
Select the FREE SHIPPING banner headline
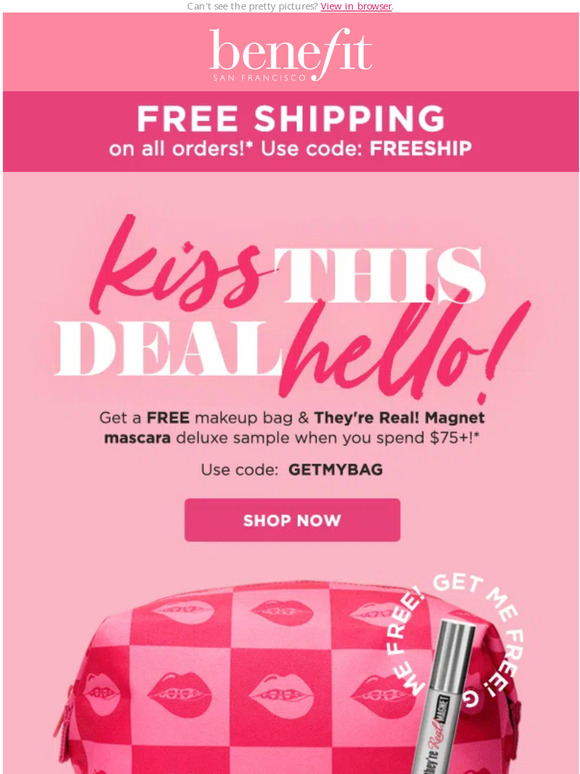291,118
